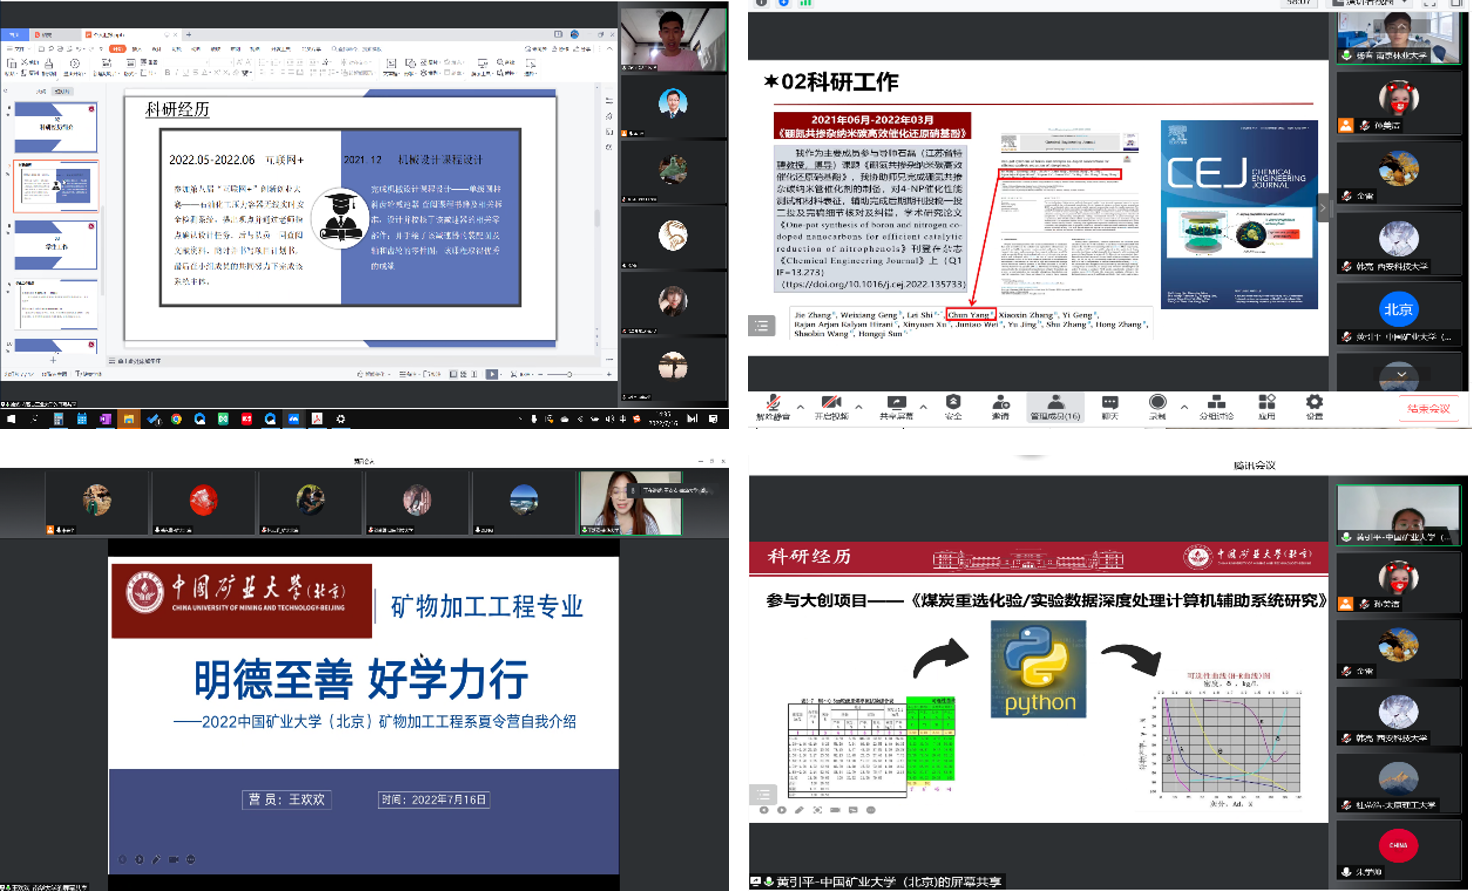Screen dimensions: 1472x891
Task: Add a new tab with plus in WPS
Action: 189,35
